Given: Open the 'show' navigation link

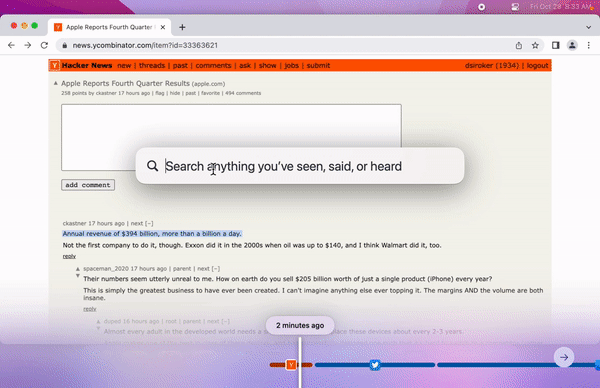Looking at the screenshot, I should [267, 65].
